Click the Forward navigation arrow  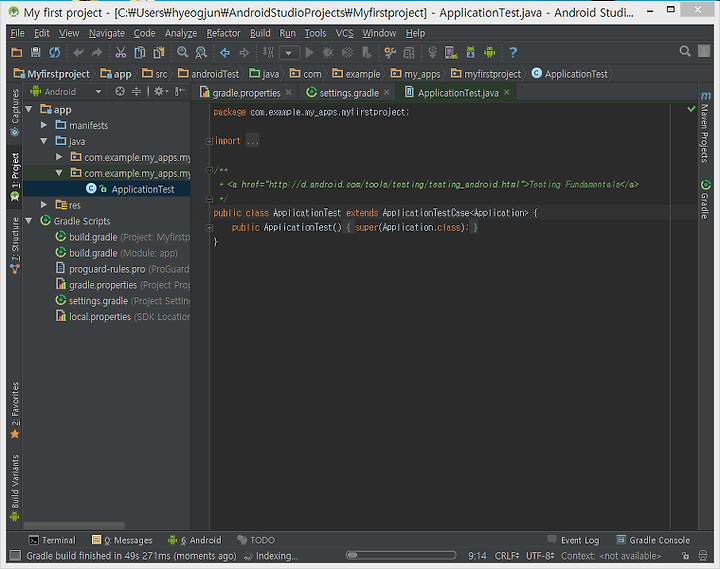pos(244,53)
